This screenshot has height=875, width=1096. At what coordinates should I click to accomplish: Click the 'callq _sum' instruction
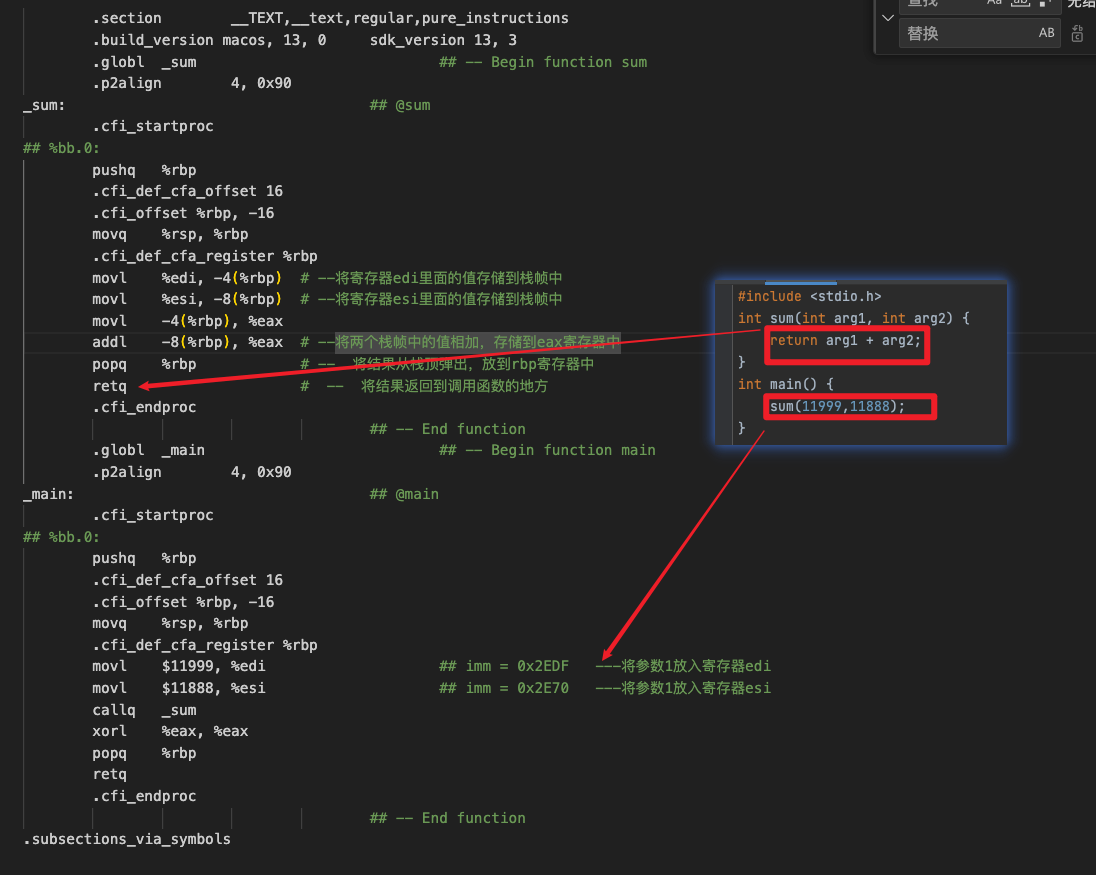pos(144,710)
